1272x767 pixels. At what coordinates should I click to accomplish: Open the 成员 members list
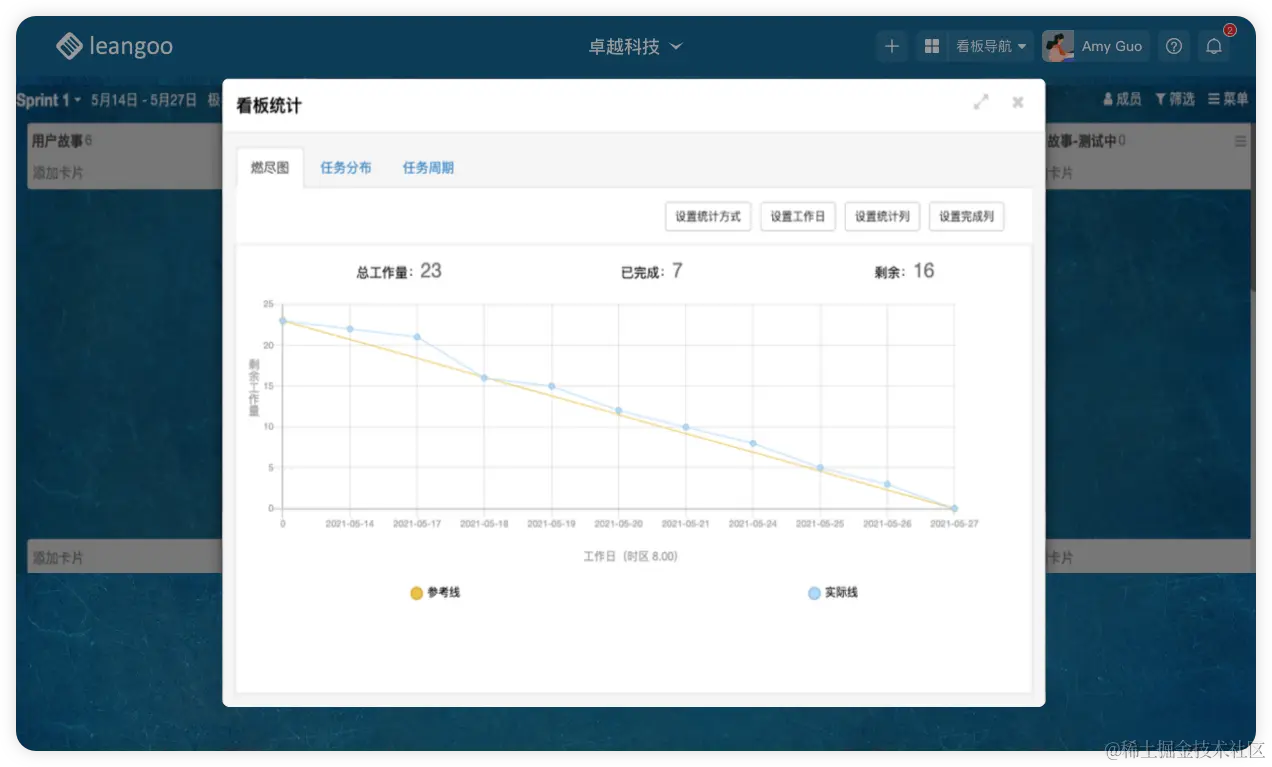tap(1122, 99)
